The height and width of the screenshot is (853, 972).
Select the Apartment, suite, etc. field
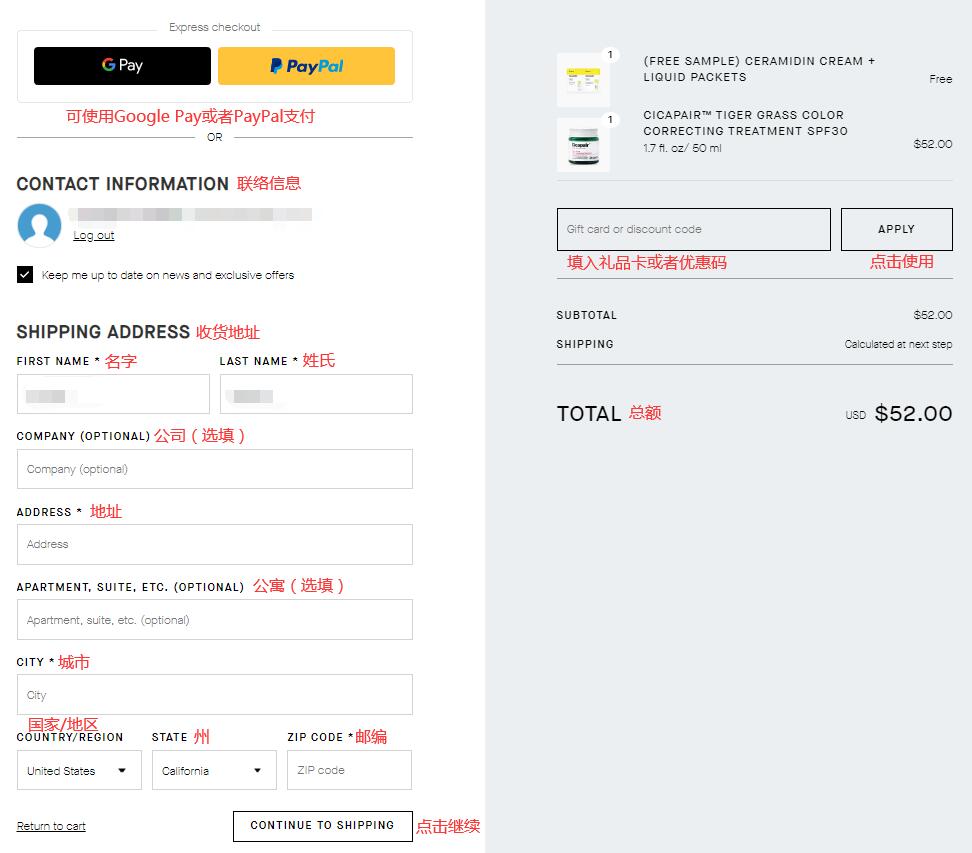pos(214,620)
